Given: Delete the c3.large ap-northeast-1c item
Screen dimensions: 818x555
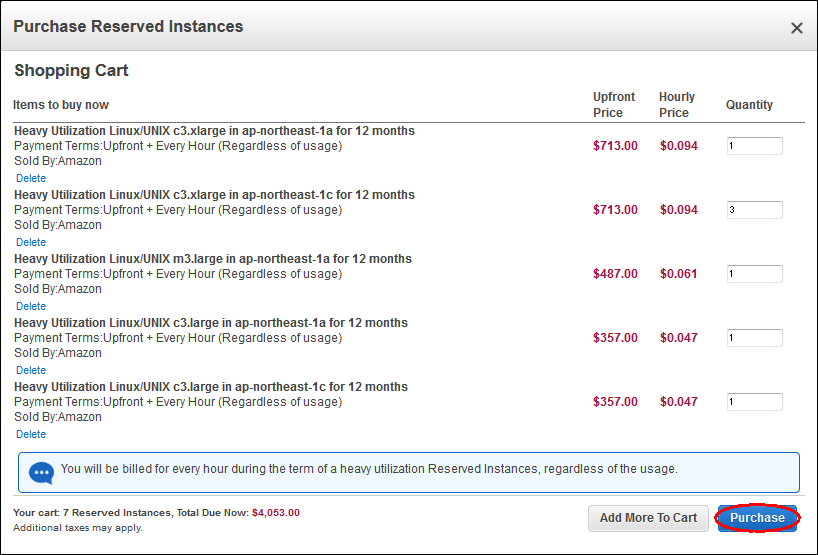Looking at the screenshot, I should click(31, 434).
